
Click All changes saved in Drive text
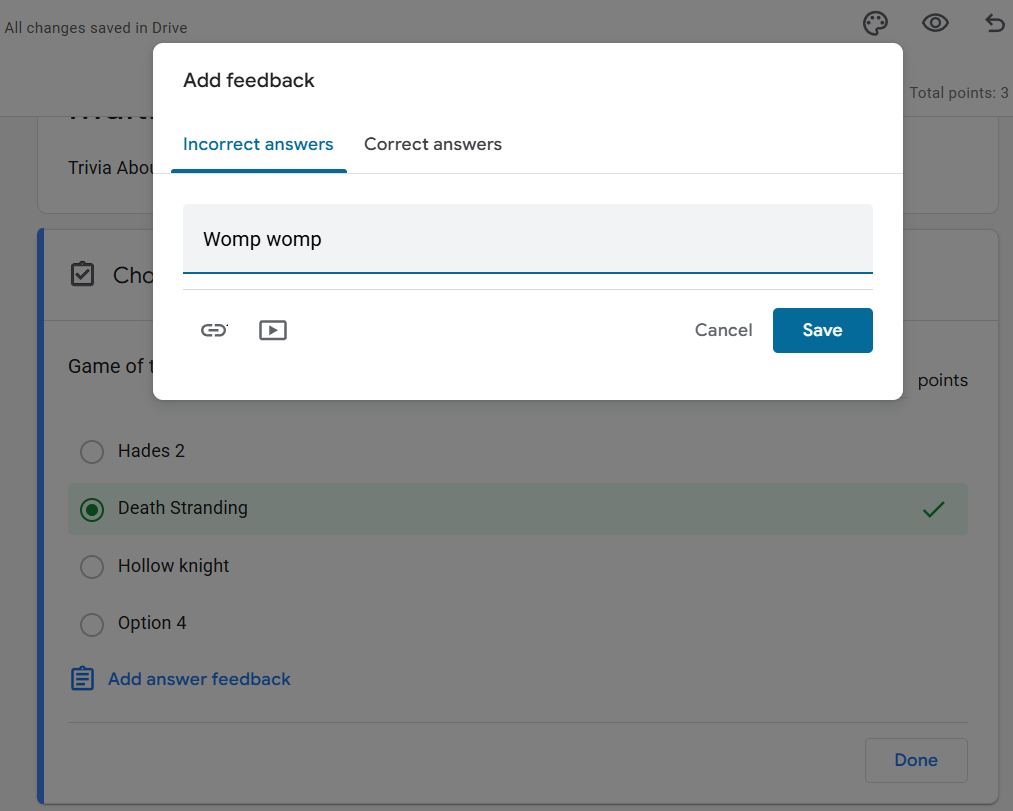(x=96, y=28)
